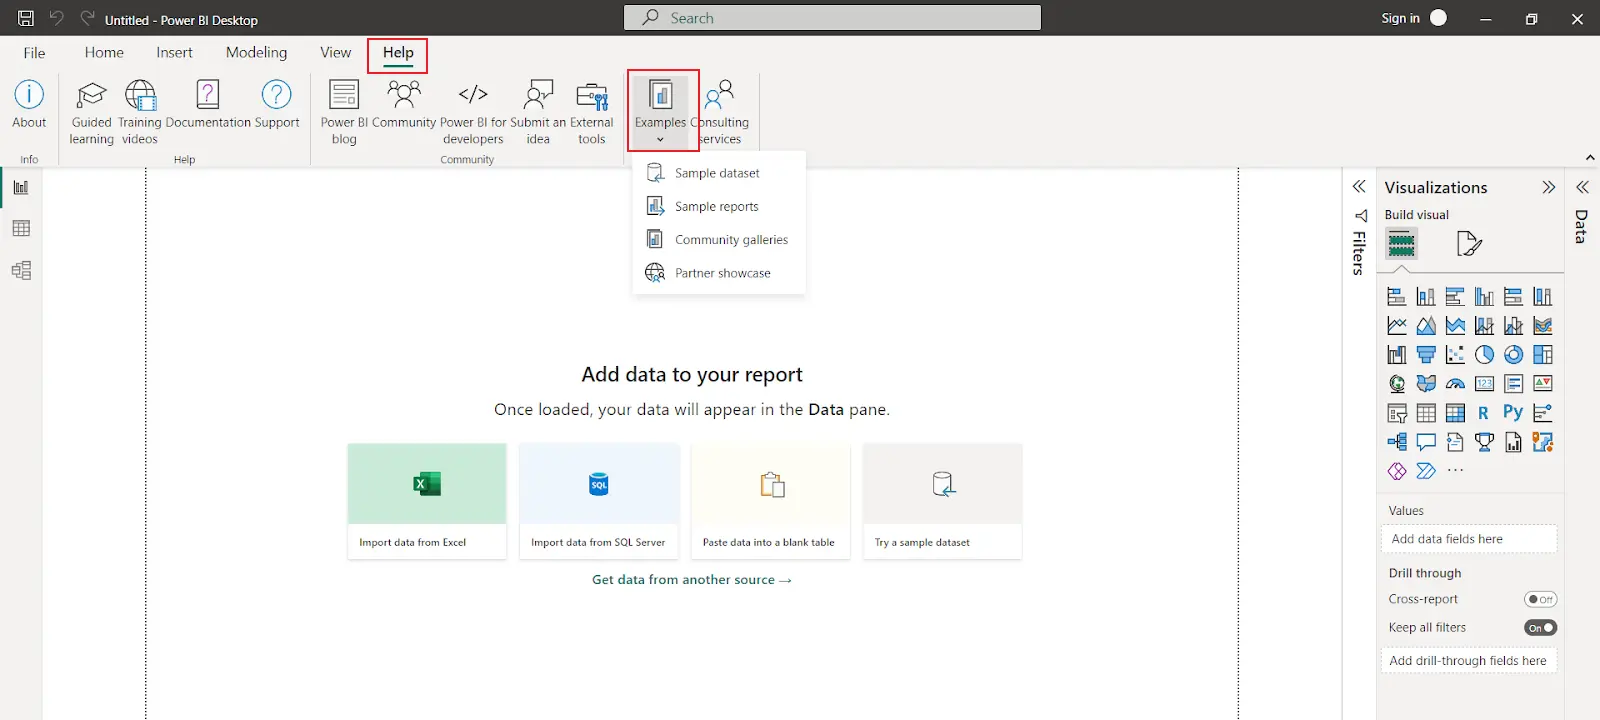Click Try a sample dataset card
The image size is (1600, 720).
[x=942, y=501]
